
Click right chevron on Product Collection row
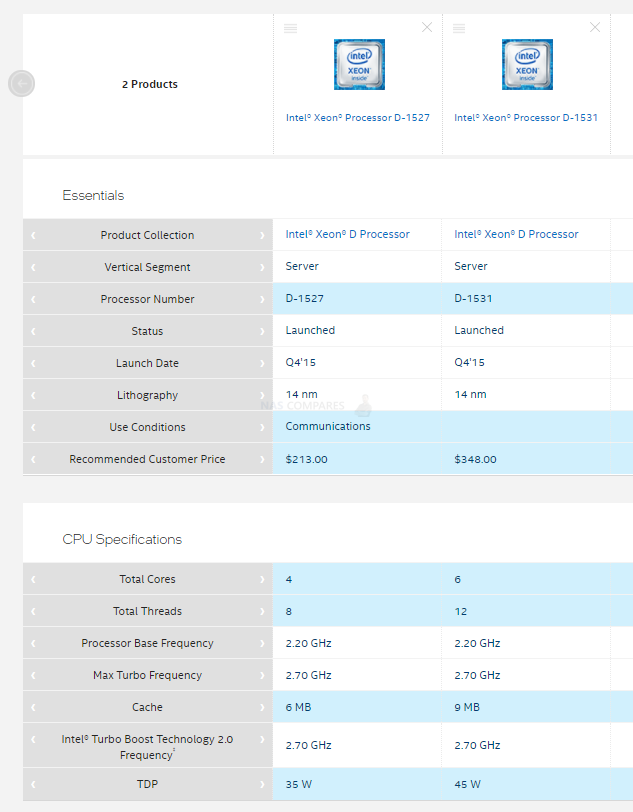tap(262, 236)
